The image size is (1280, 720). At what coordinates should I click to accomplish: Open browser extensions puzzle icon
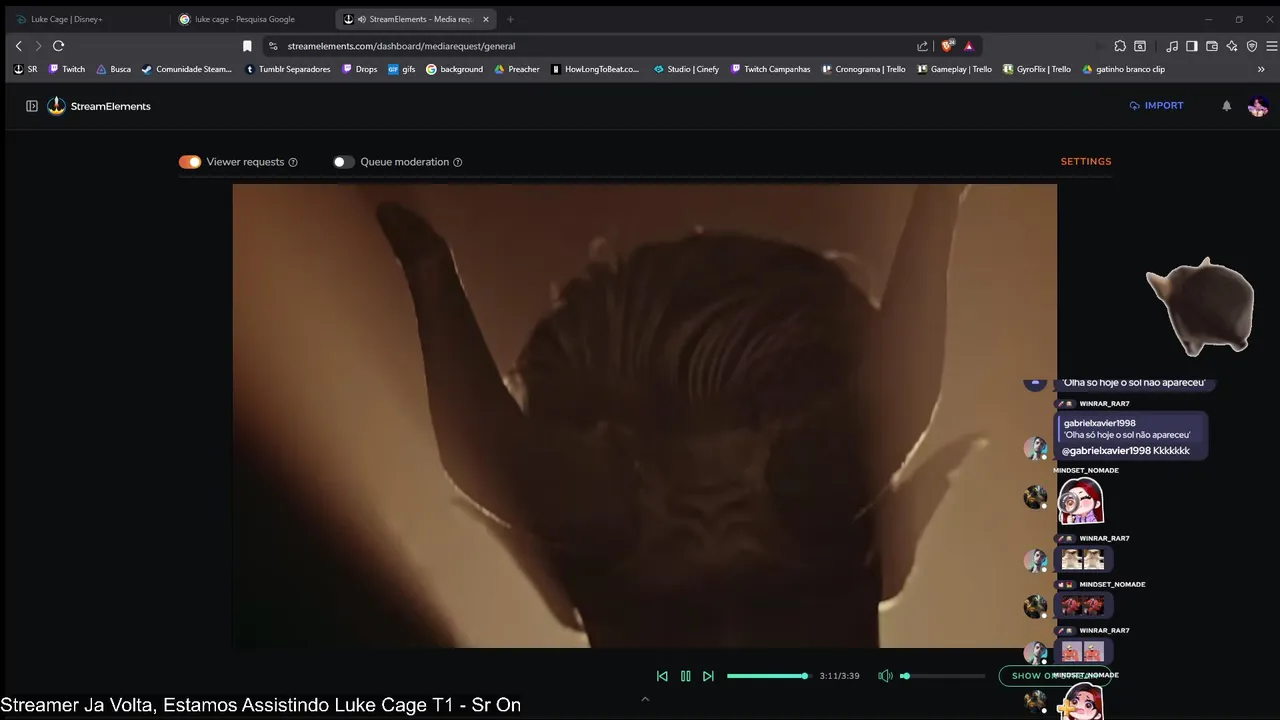[x=1120, y=46]
